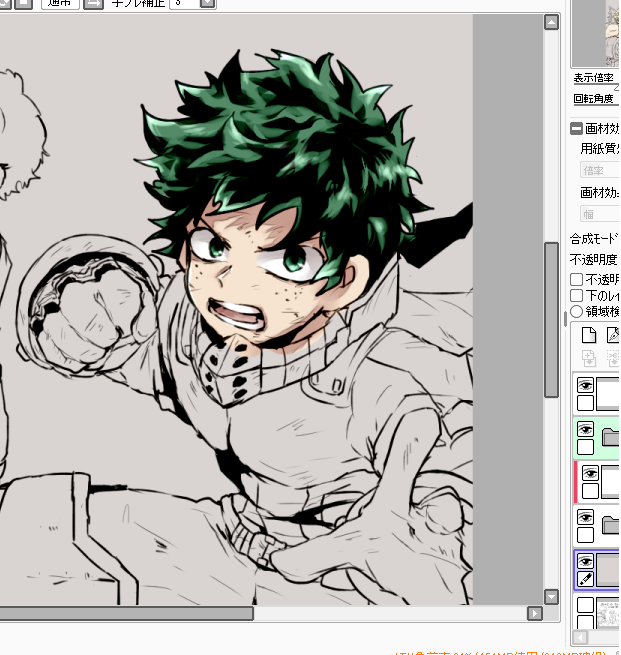
Task: Click the canvas horizontal scrollbar right arrow
Action: click(x=535, y=613)
